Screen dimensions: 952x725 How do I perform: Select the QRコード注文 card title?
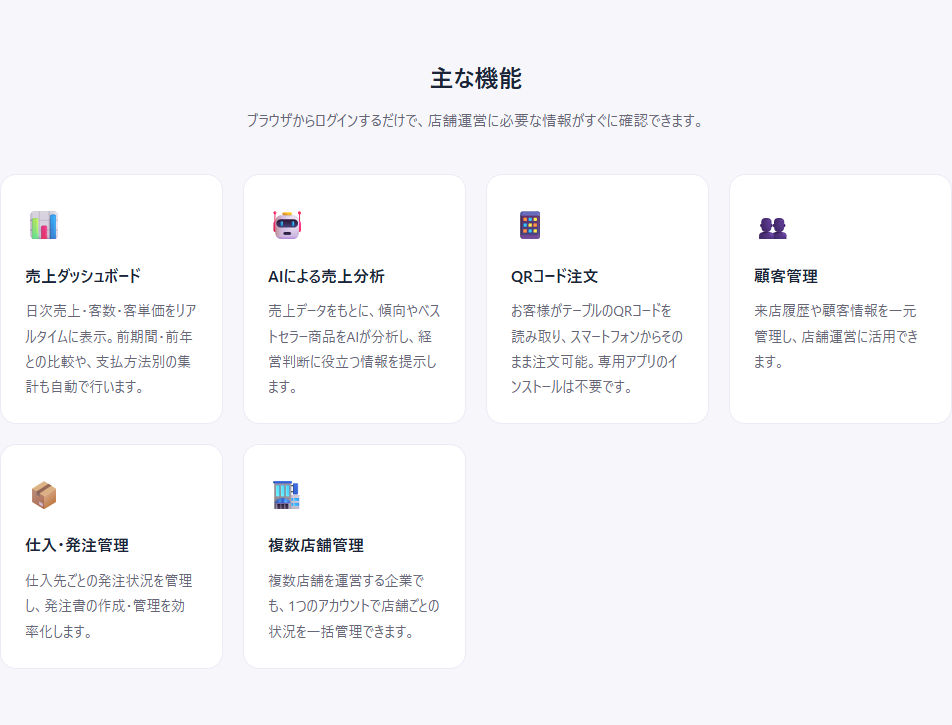[x=554, y=276]
